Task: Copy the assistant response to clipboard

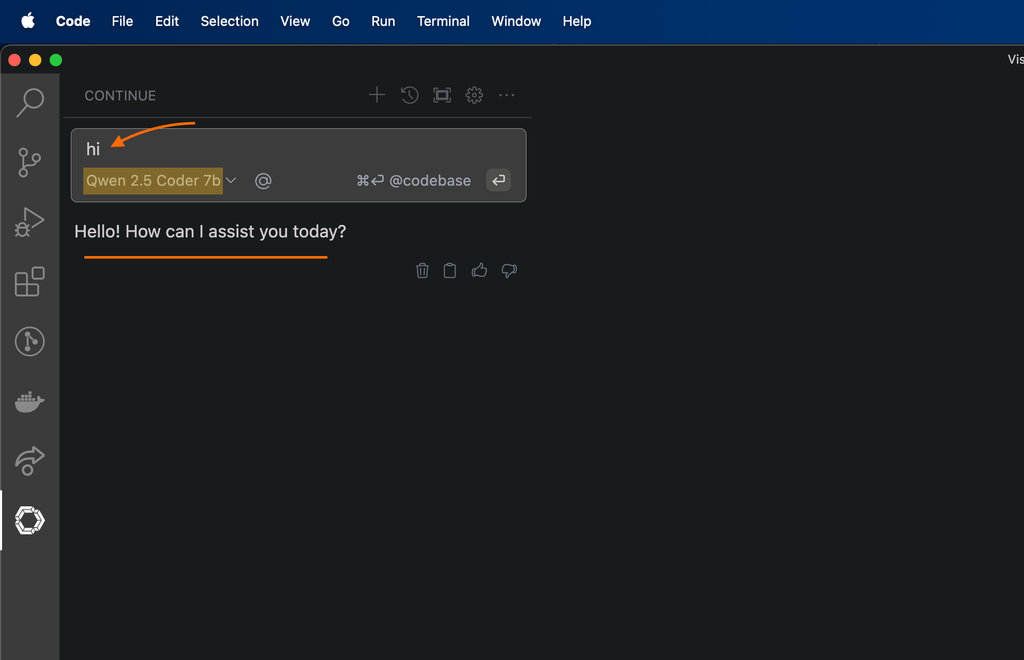Action: coord(449,270)
